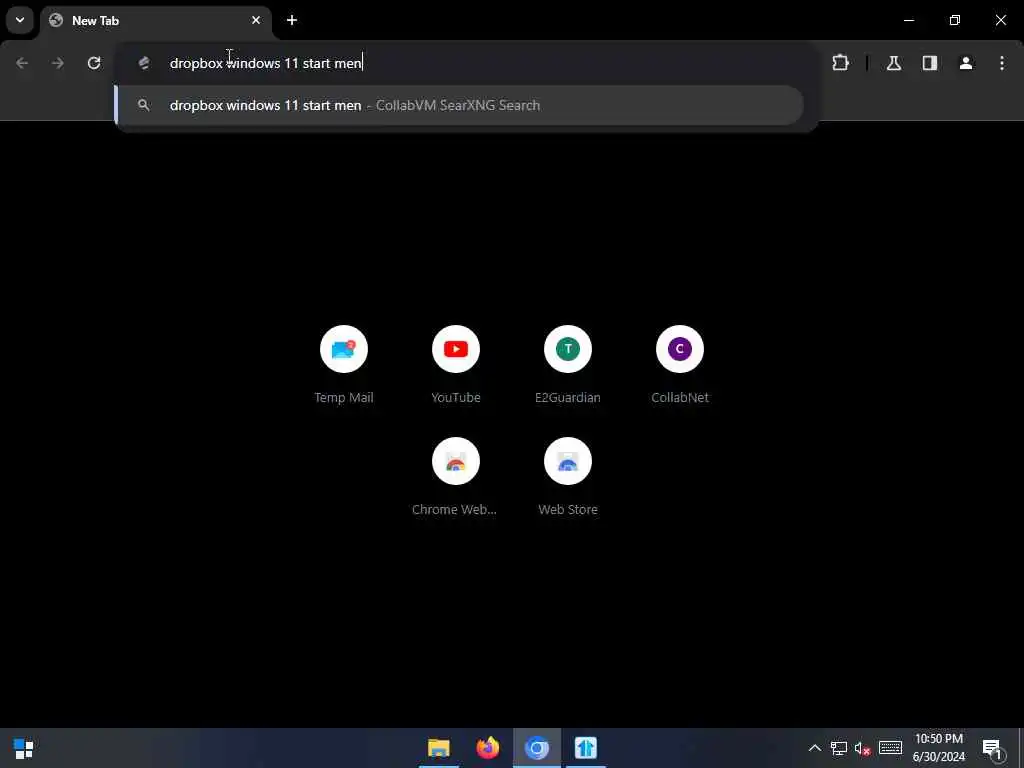Screen dimensions: 1024x768
Task: Close the New Tab tab
Action: click(x=256, y=20)
